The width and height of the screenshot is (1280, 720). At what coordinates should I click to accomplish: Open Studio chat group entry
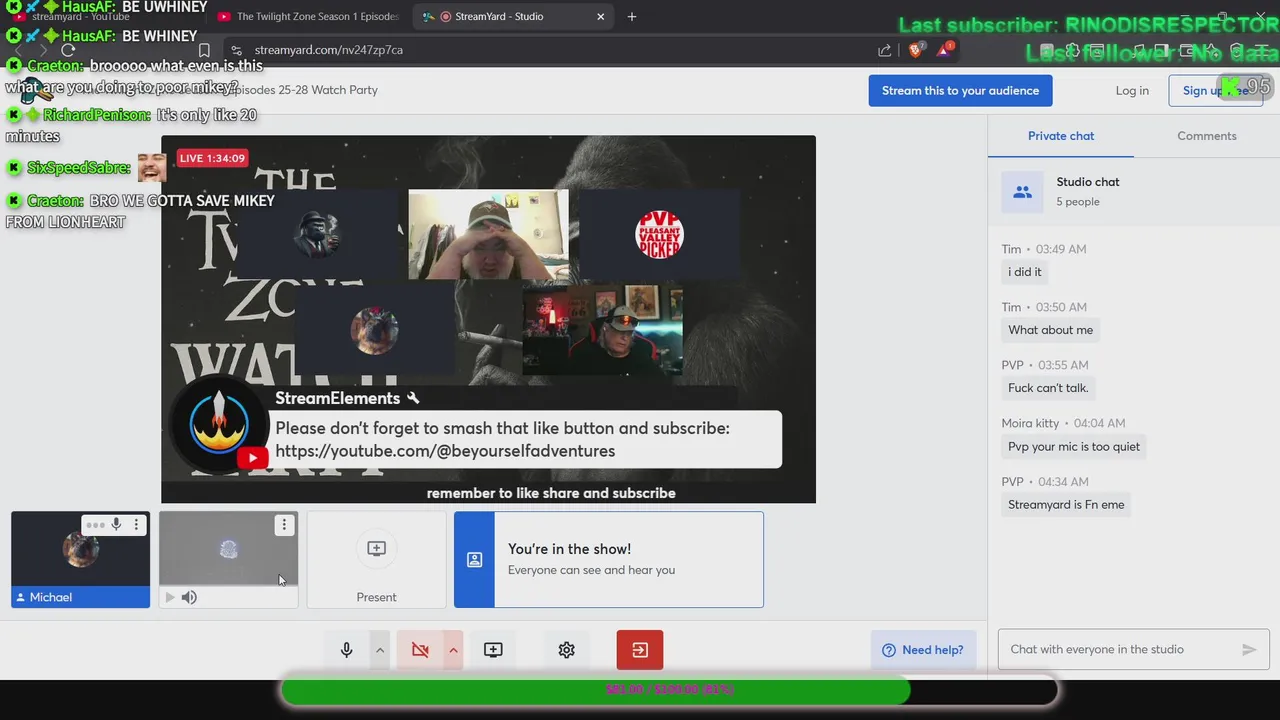(x=1134, y=191)
